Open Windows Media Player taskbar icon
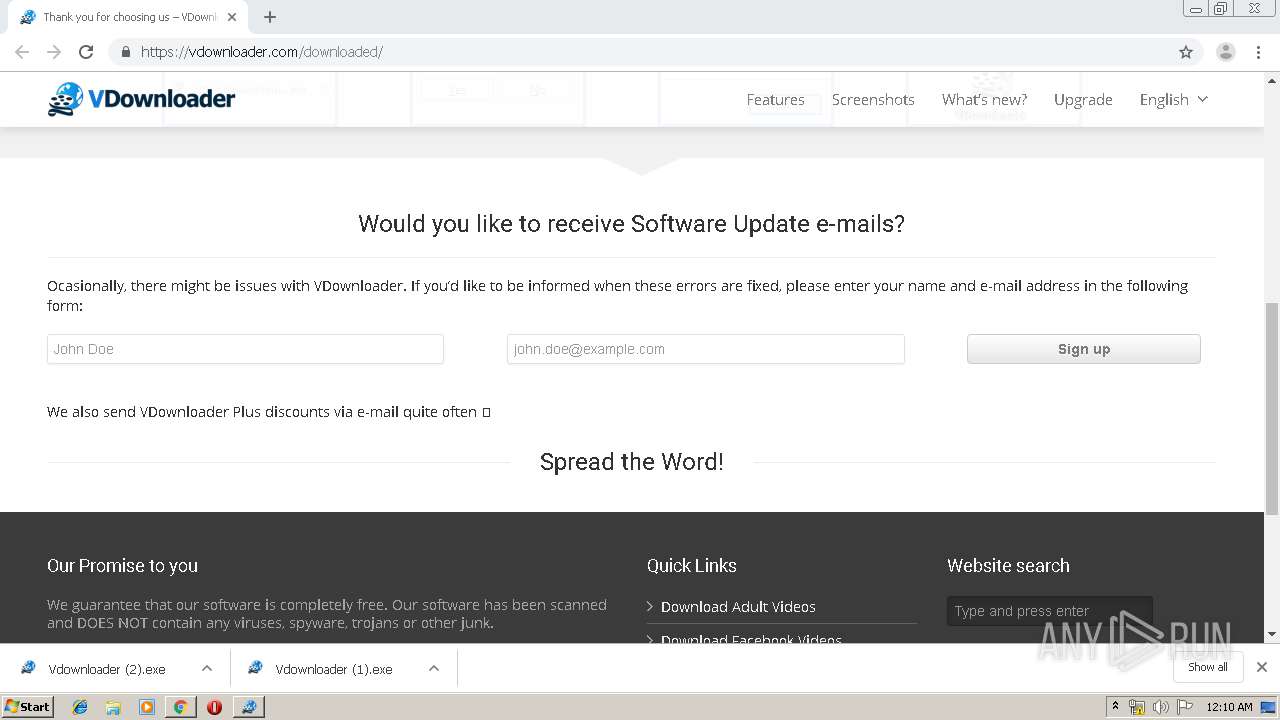 [x=147, y=707]
